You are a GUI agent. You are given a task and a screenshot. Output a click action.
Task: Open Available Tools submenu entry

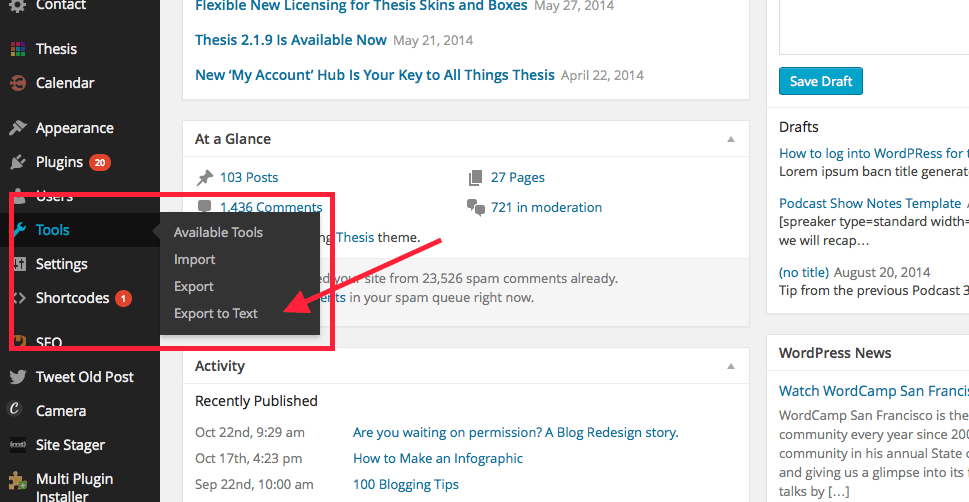(x=218, y=232)
